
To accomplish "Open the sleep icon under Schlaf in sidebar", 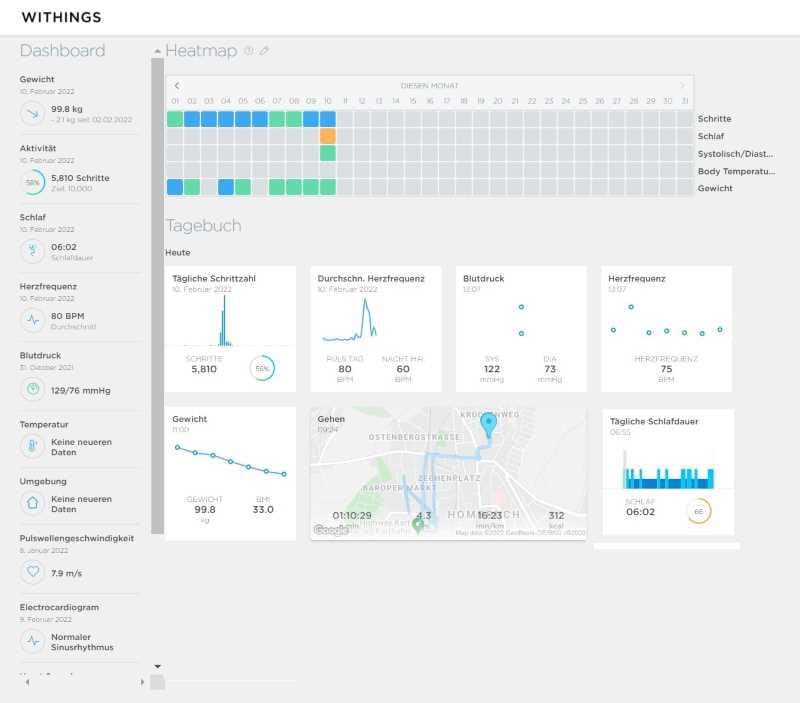I will tap(33, 251).
